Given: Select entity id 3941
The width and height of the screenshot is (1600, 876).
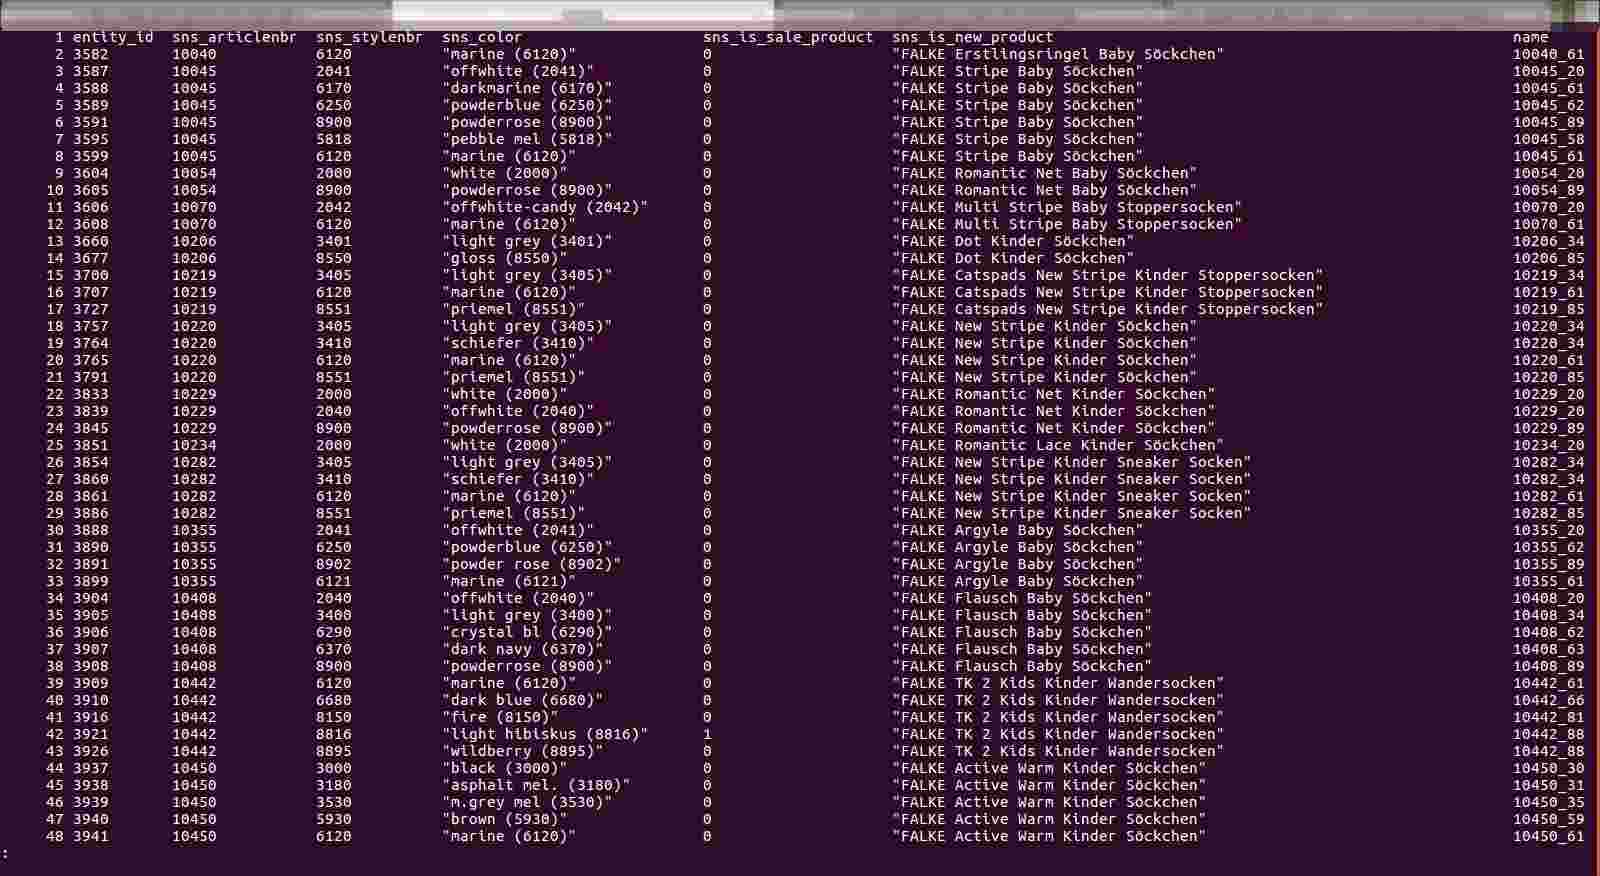Looking at the screenshot, I should point(90,836).
